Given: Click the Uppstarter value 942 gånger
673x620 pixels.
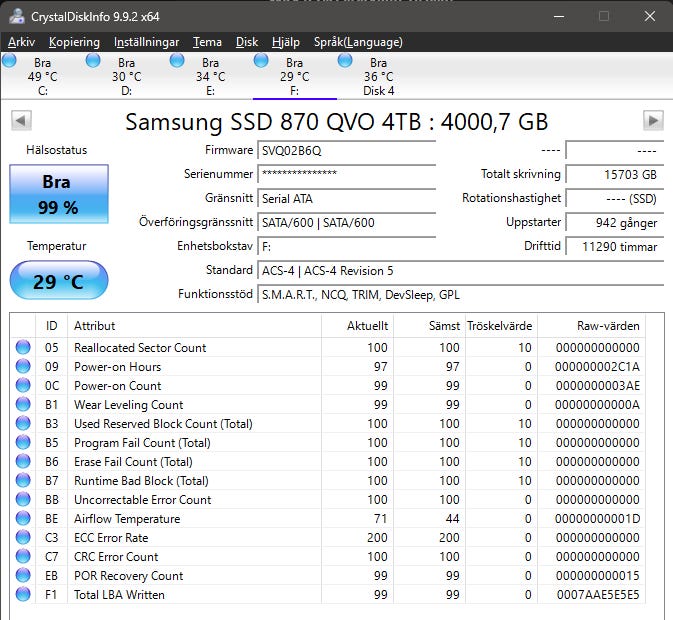Looking at the screenshot, I should [615, 223].
